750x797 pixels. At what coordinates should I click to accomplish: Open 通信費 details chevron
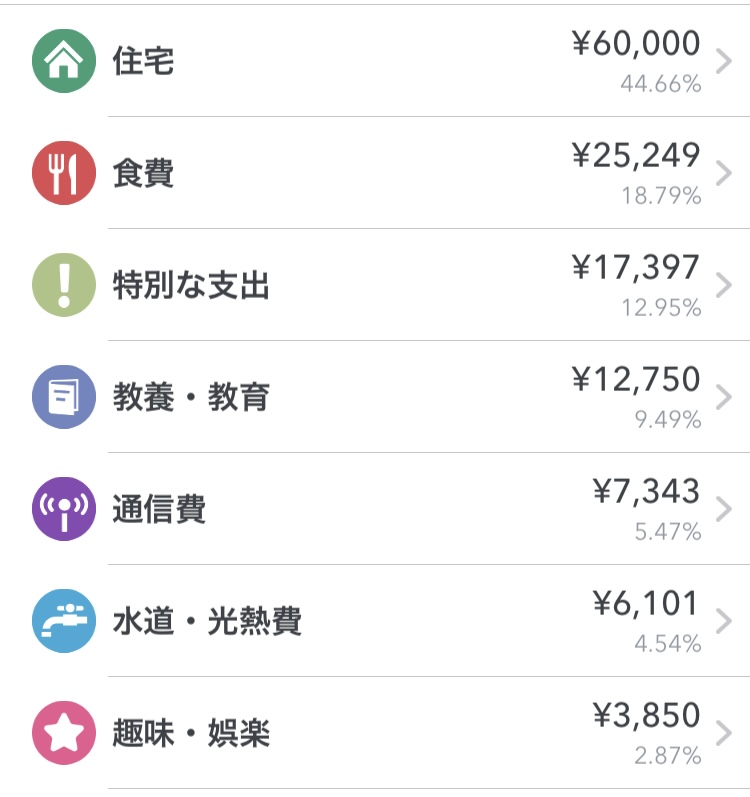724,509
